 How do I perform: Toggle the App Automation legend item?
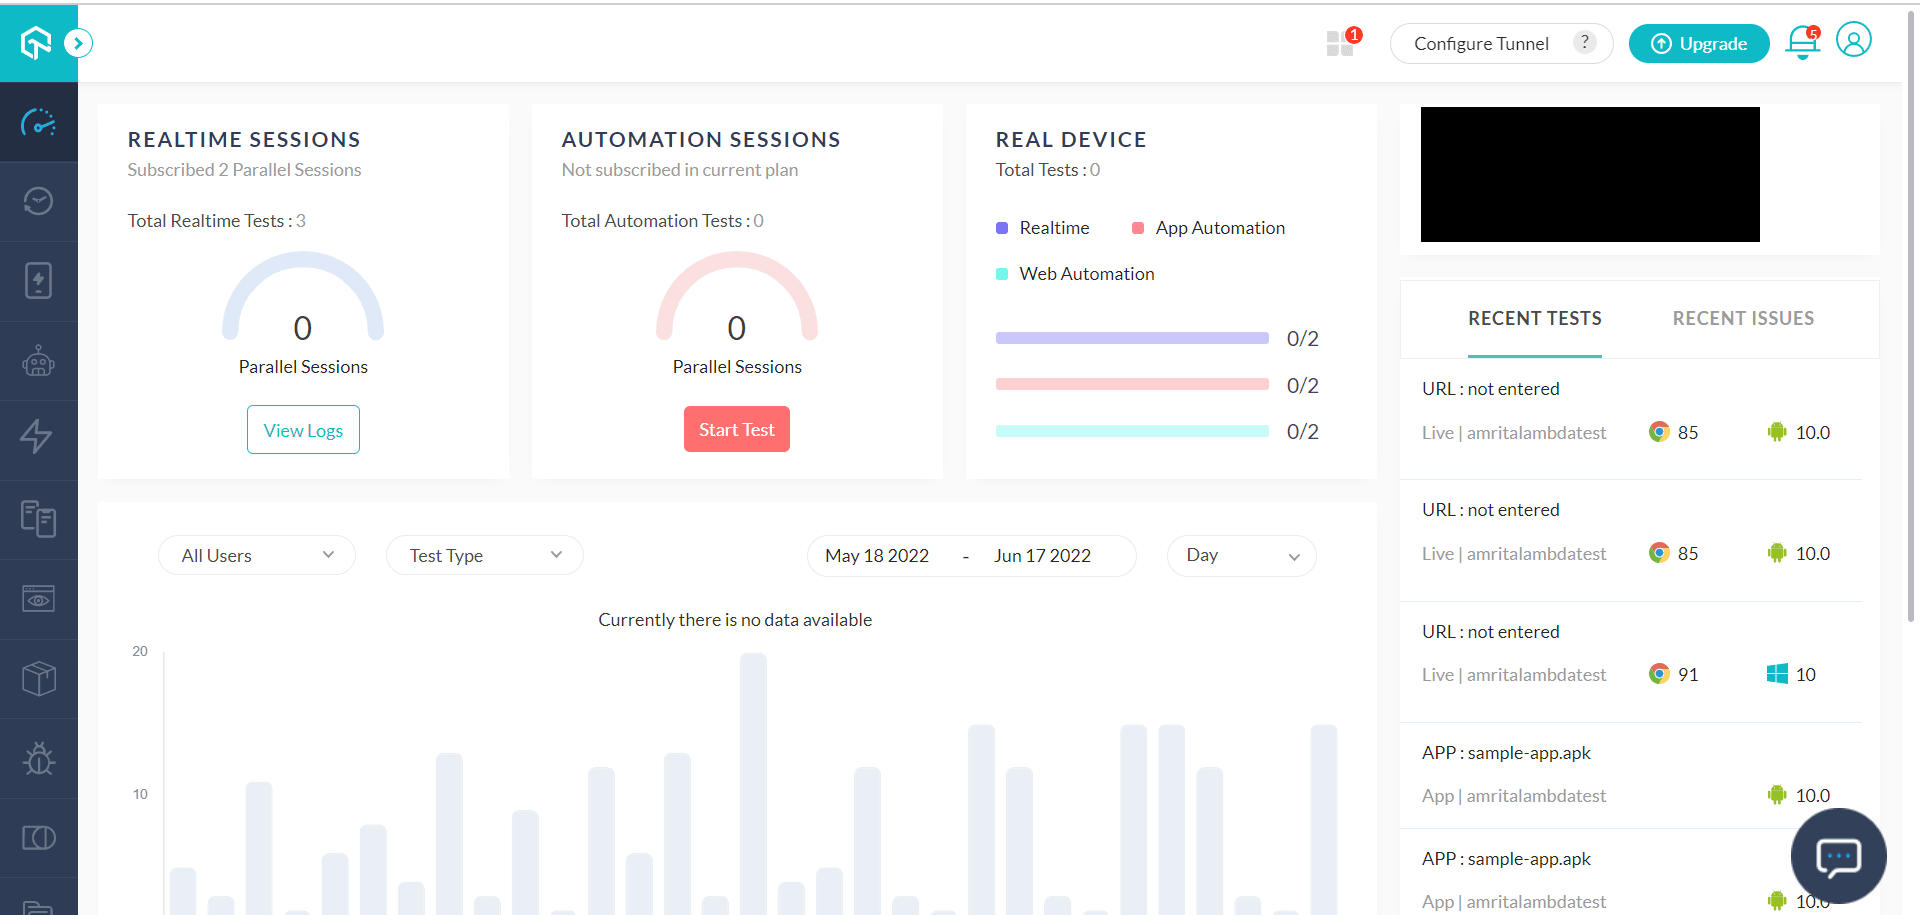[1207, 227]
